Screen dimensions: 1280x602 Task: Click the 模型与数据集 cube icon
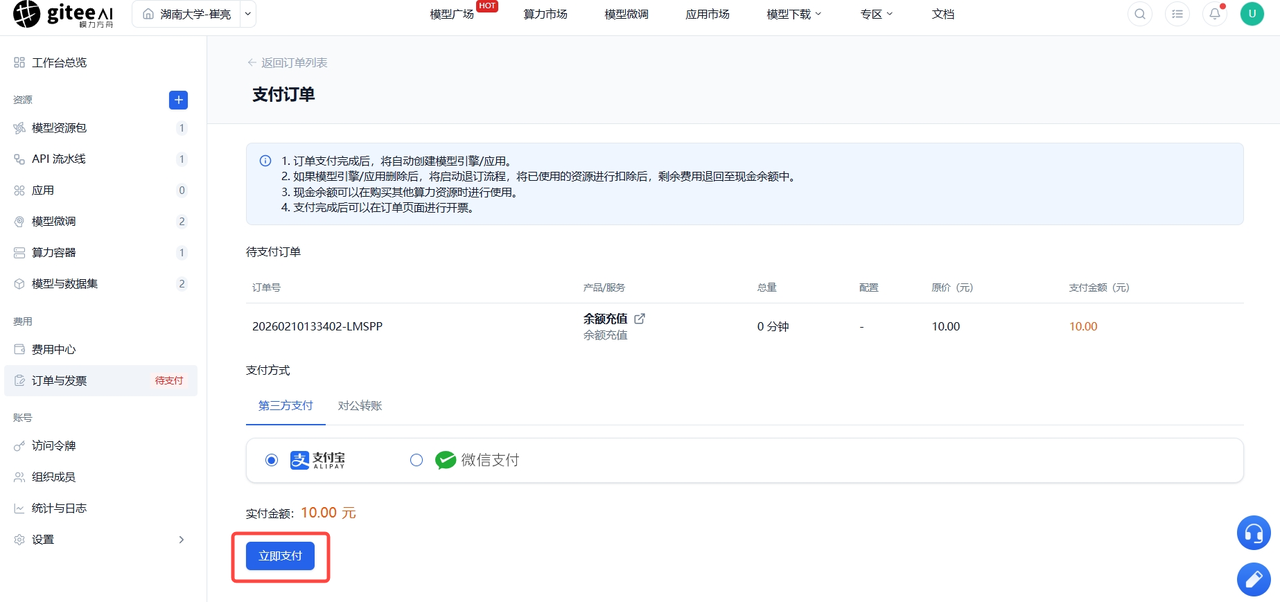click(x=19, y=284)
